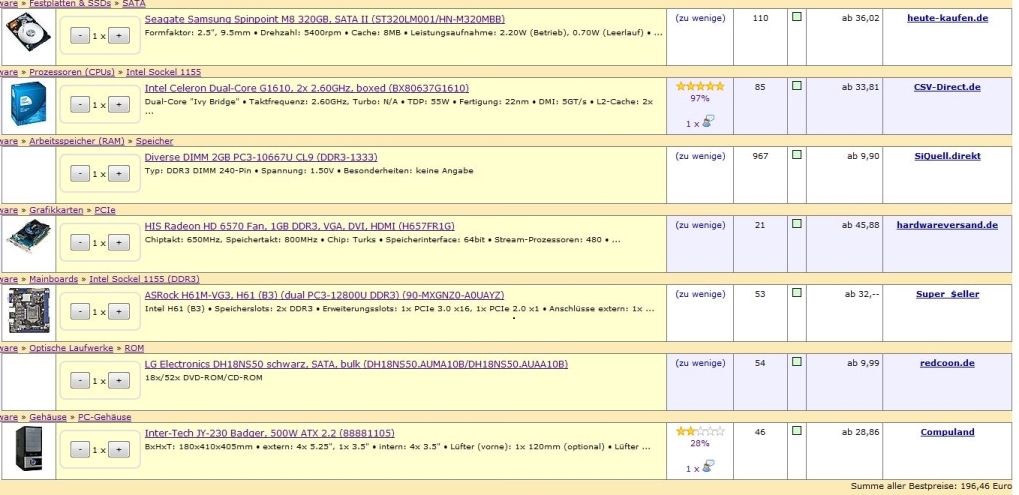Tick the checkbox in the ASRock H61M-VG3 row
Image resolution: width=1019 pixels, height=495 pixels.
797,292
